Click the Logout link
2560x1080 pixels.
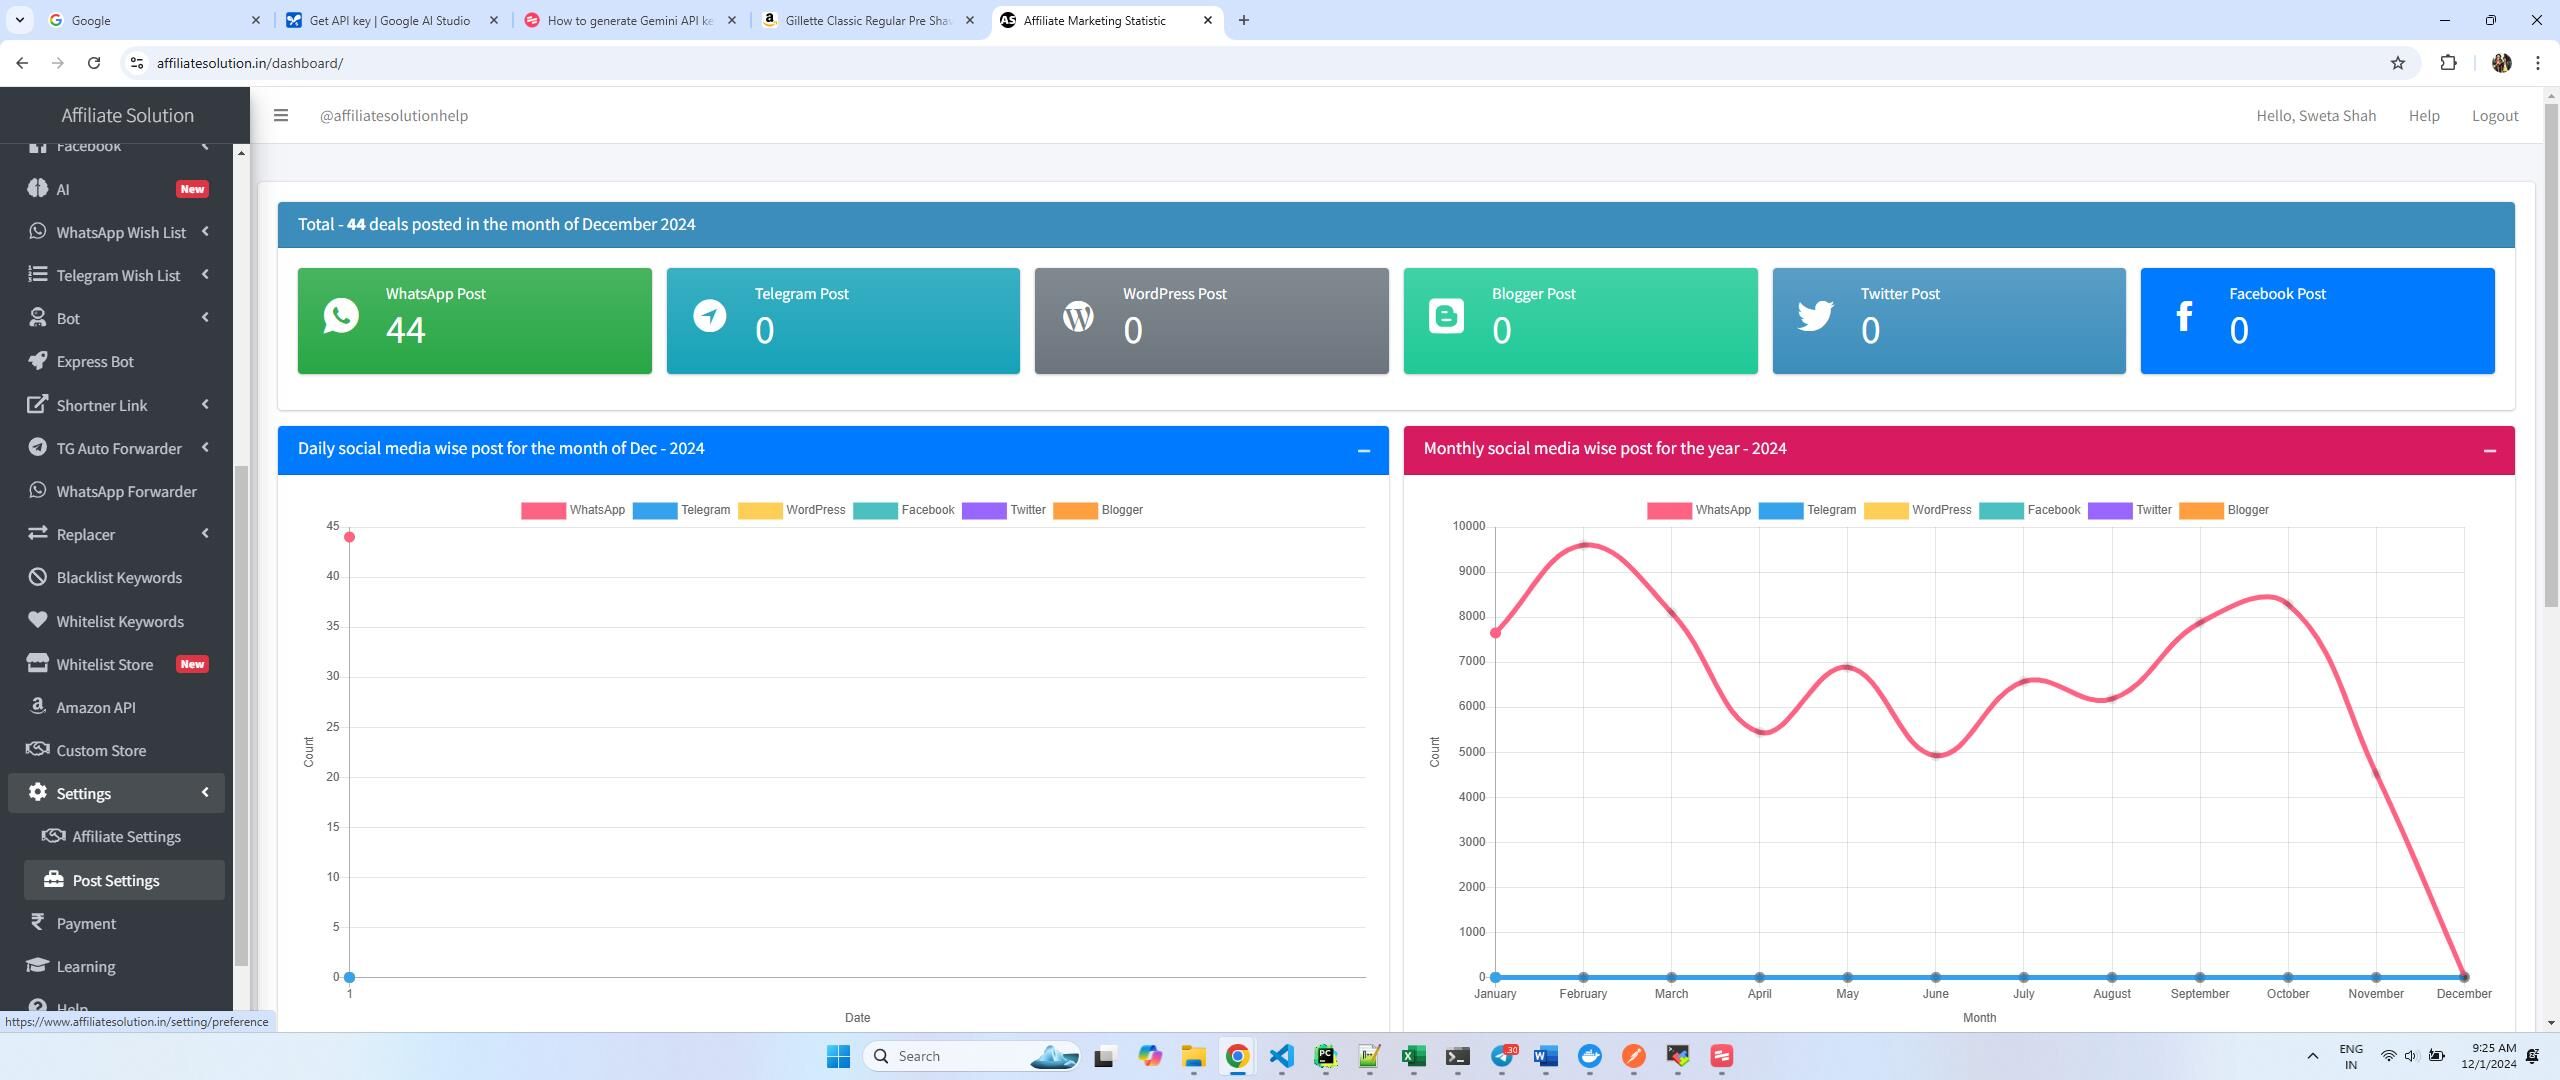pyautogui.click(x=2494, y=116)
